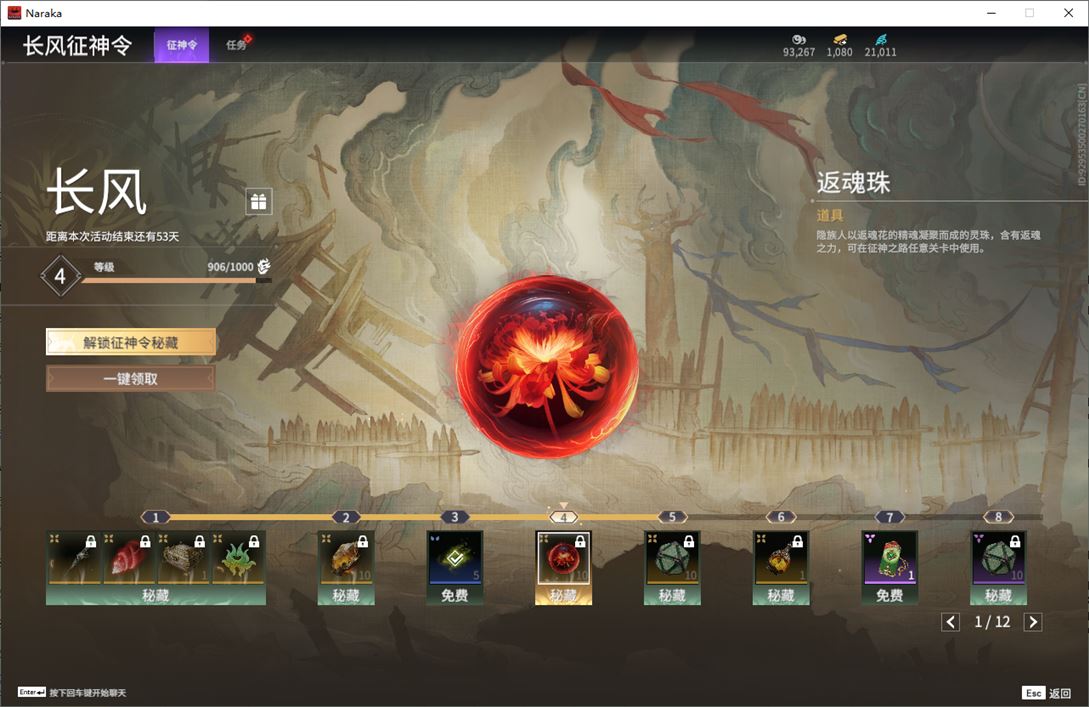
Task: Click 解锁征神令秘藏 button
Action: point(131,342)
